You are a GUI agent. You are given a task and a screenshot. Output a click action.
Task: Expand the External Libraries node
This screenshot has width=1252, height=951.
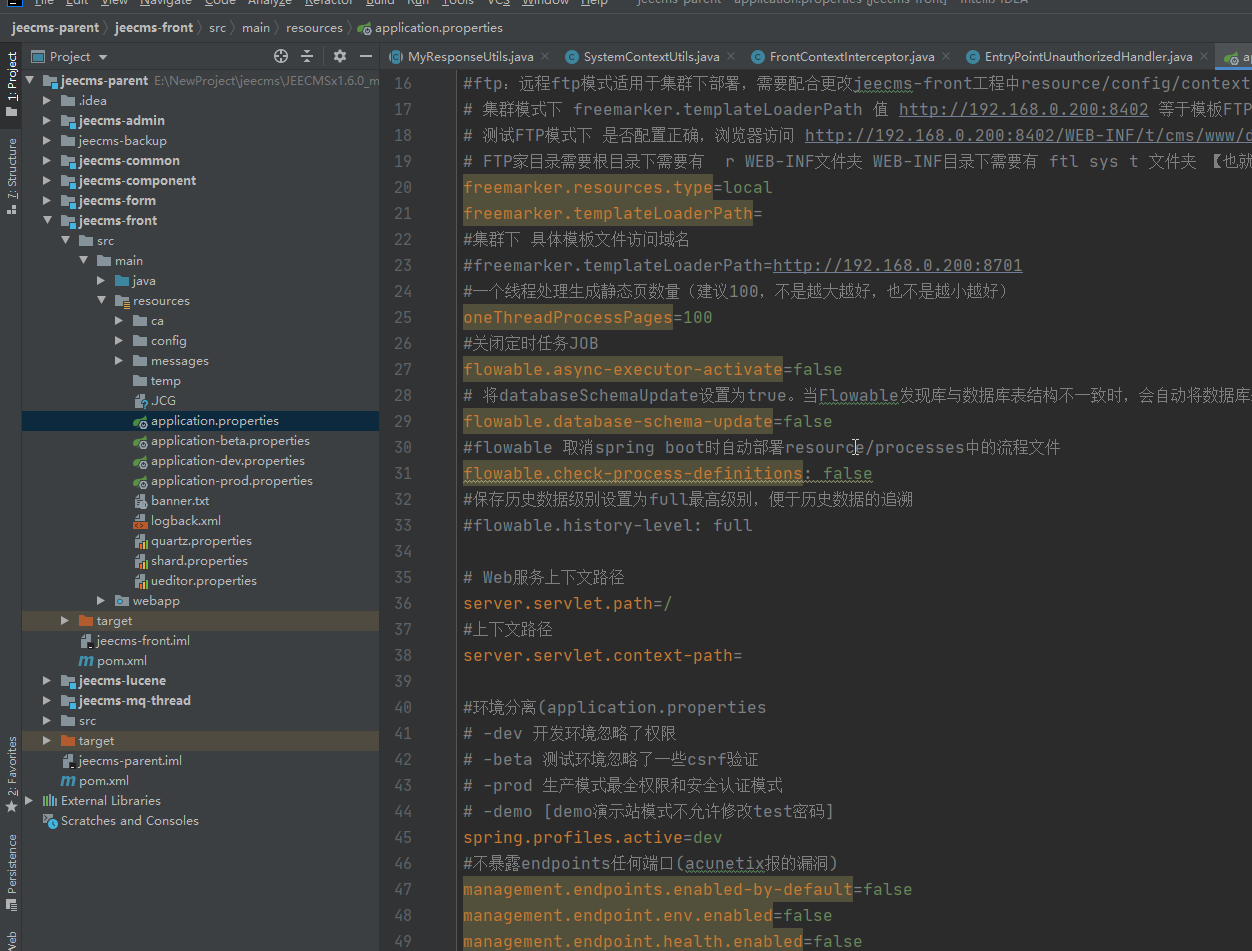coord(30,801)
